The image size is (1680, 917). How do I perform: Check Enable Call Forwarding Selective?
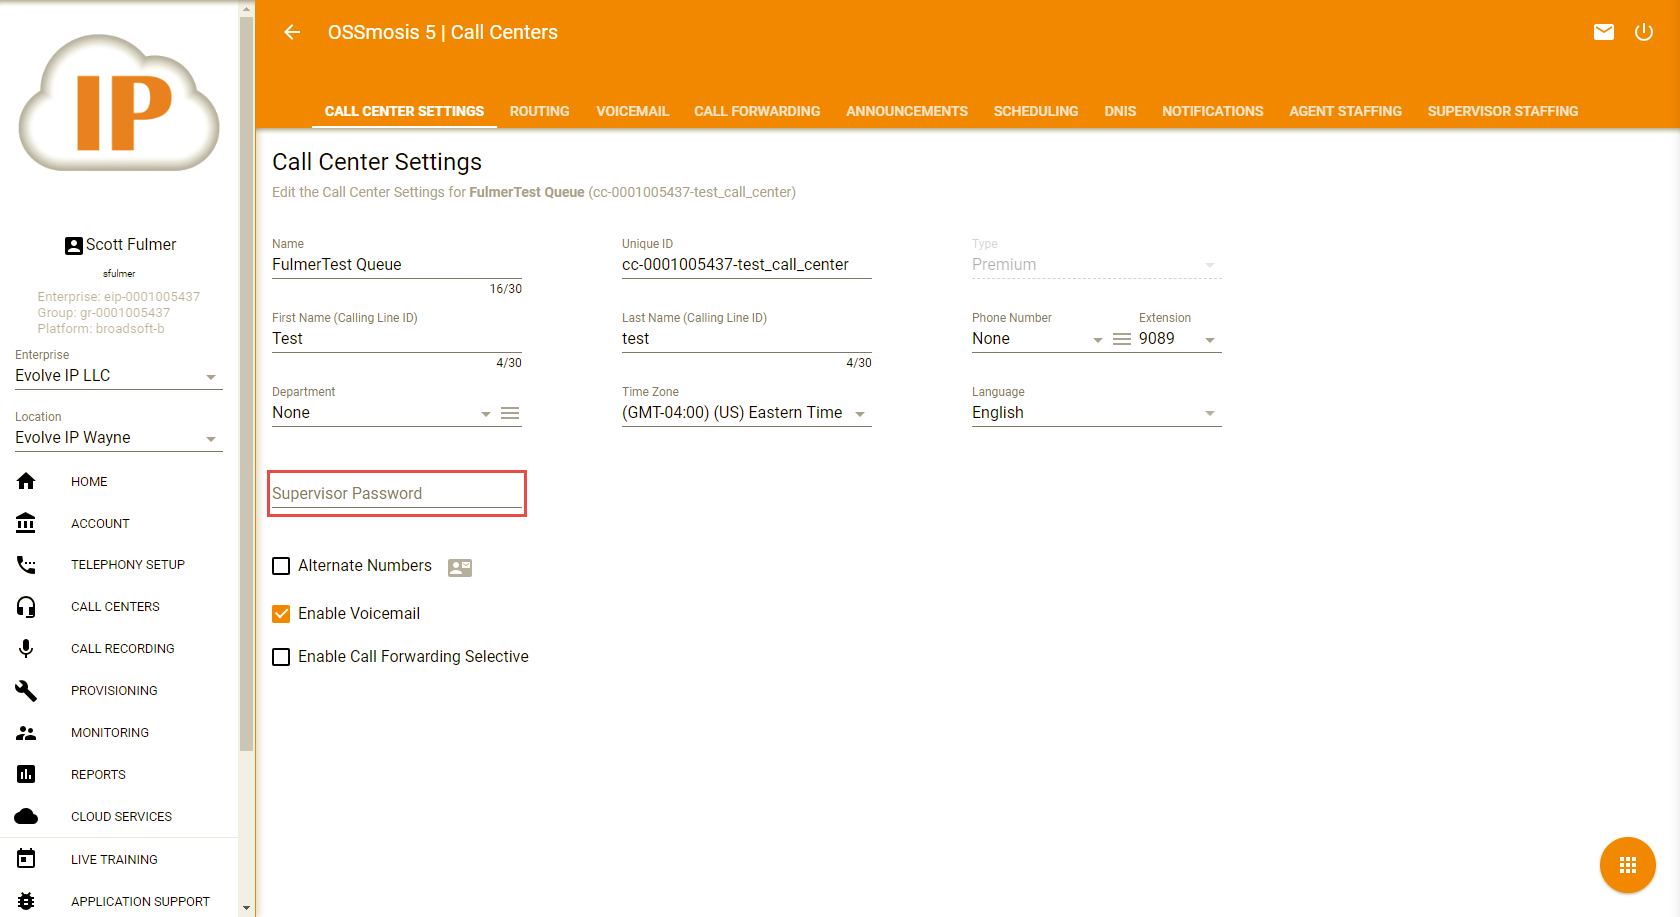point(281,657)
